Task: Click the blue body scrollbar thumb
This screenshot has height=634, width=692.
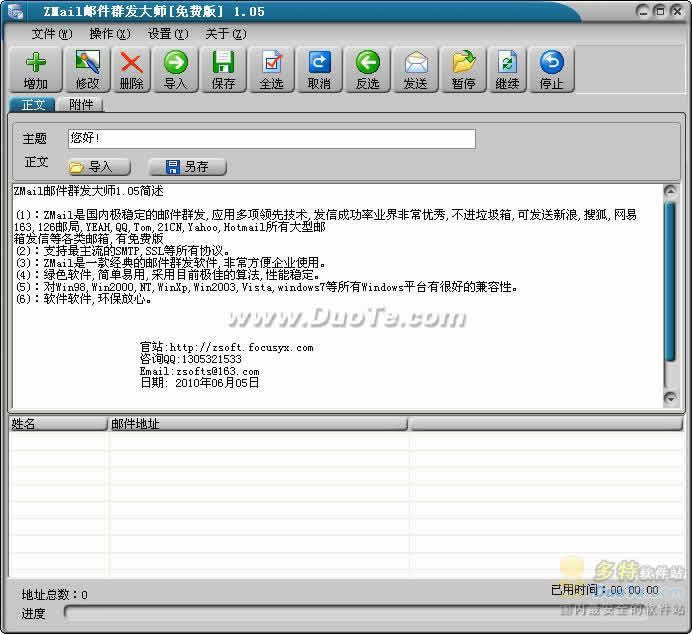Action: click(x=670, y=281)
